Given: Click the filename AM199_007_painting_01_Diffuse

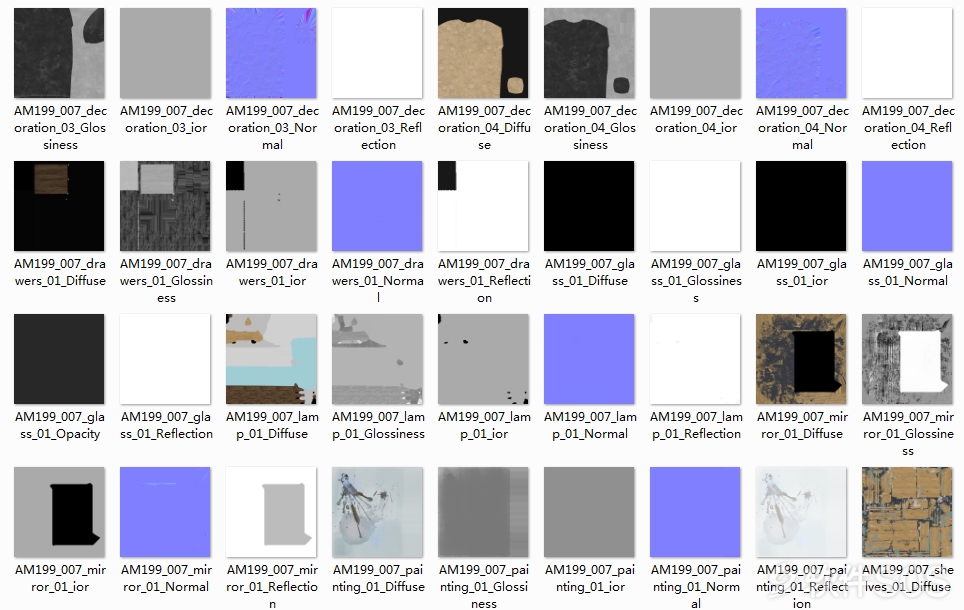Looking at the screenshot, I should pos(378,579).
